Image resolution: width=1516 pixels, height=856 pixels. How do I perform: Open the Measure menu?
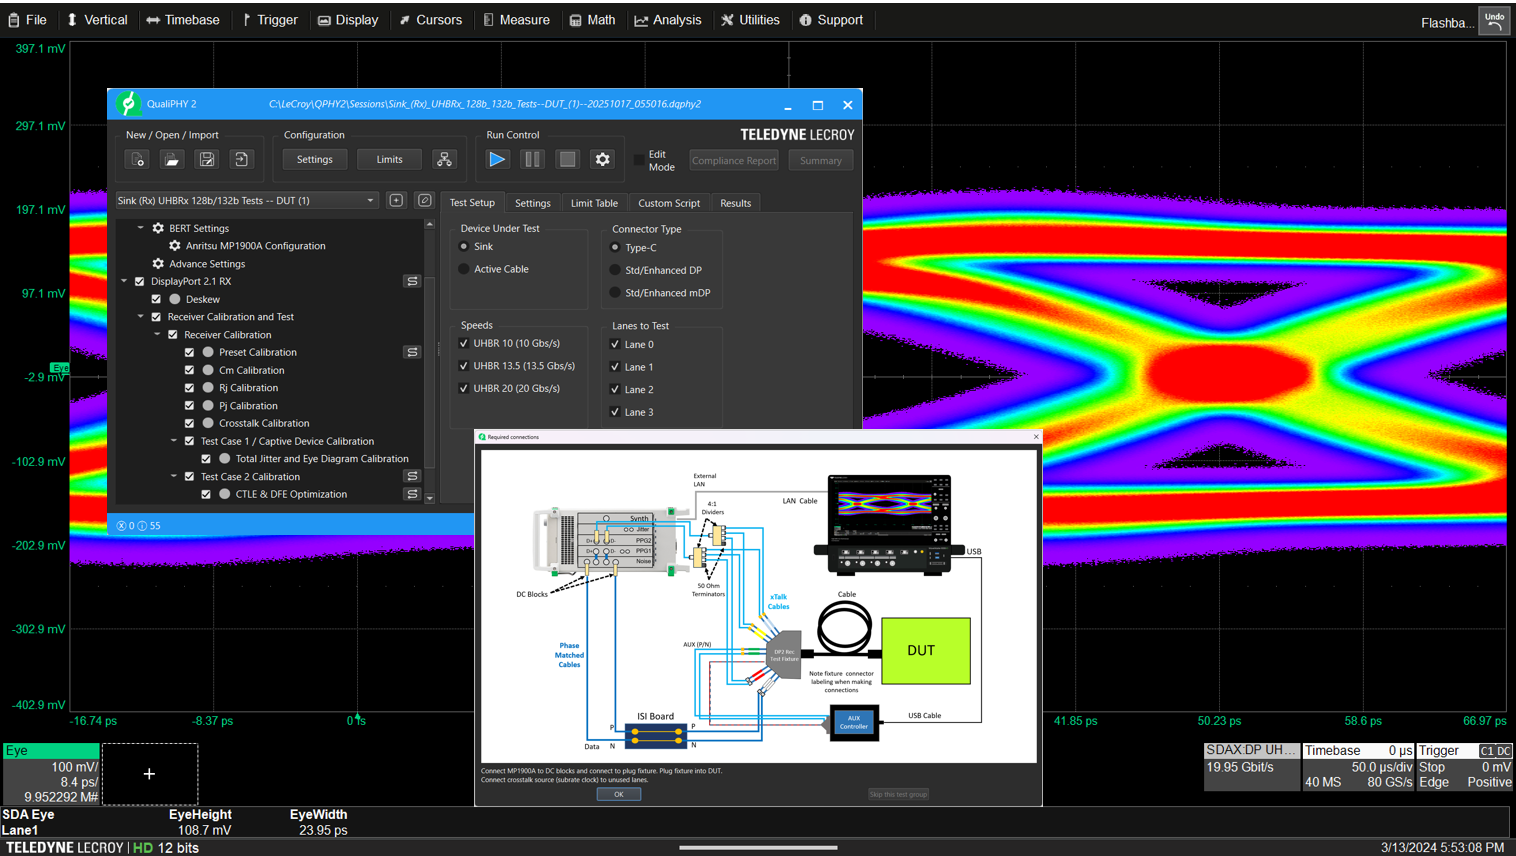click(516, 20)
